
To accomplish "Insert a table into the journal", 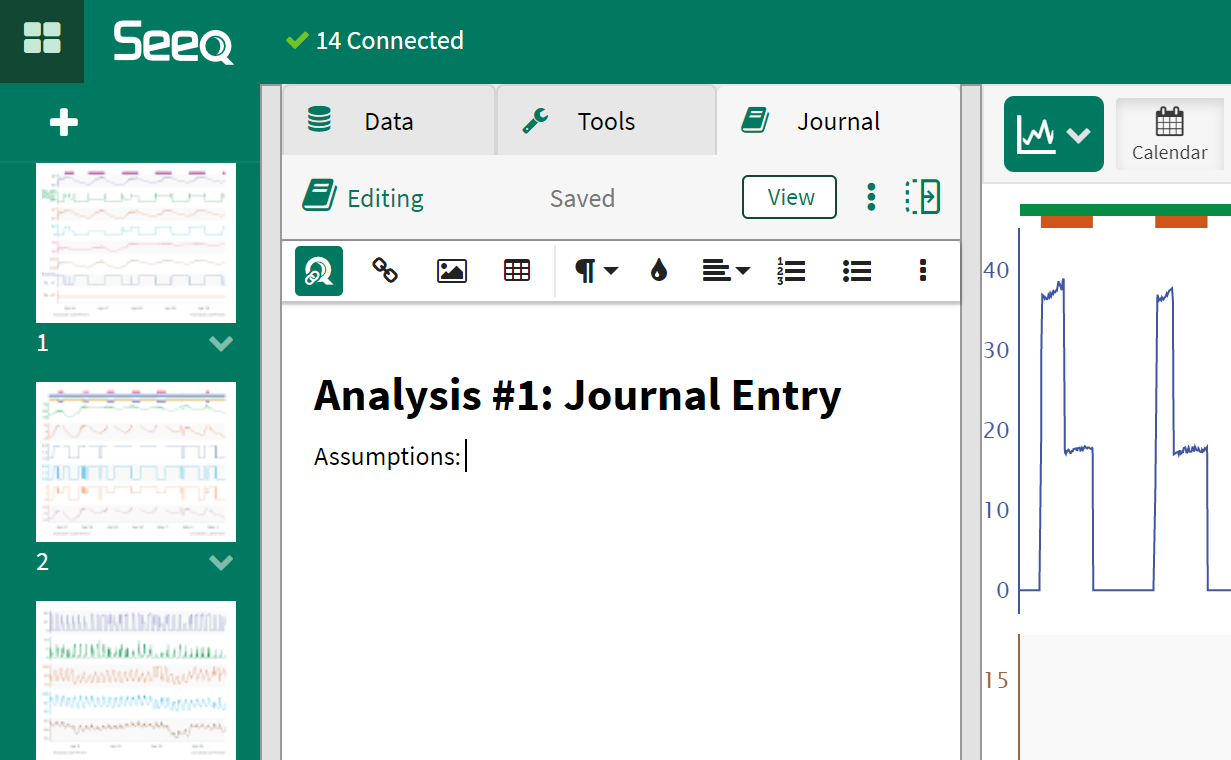I will (x=517, y=271).
